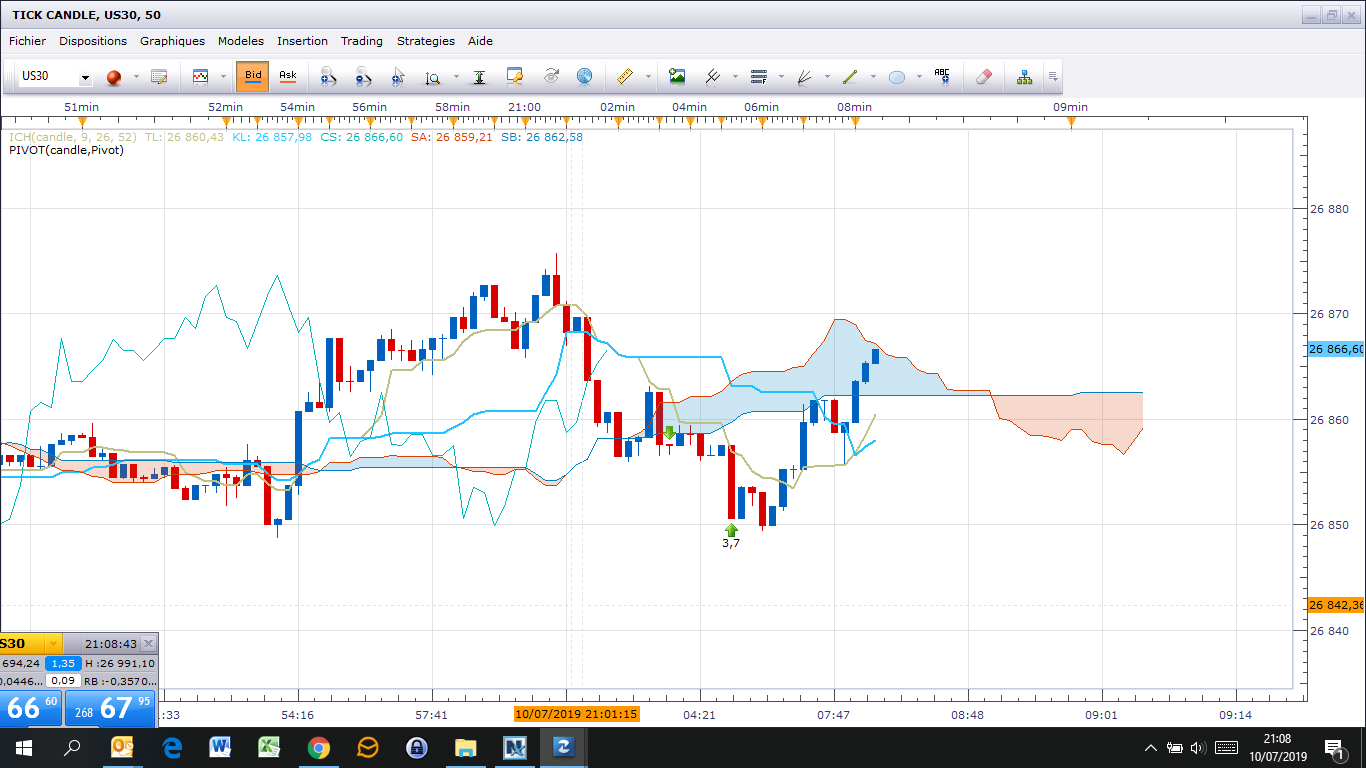This screenshot has width=1366, height=768.
Task: Select the Fibonacci retracement lines tool
Action: (758, 77)
